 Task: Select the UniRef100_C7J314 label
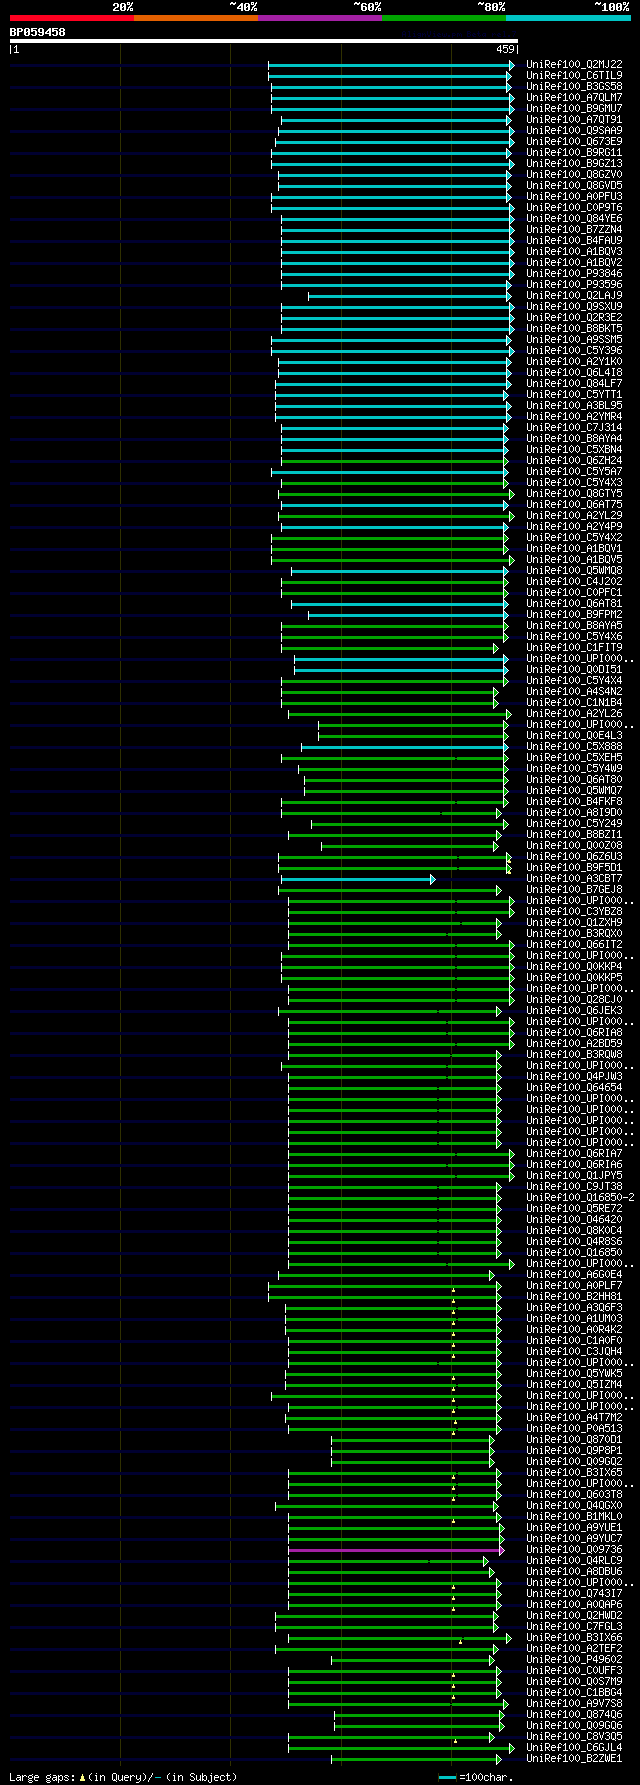tap(575, 427)
